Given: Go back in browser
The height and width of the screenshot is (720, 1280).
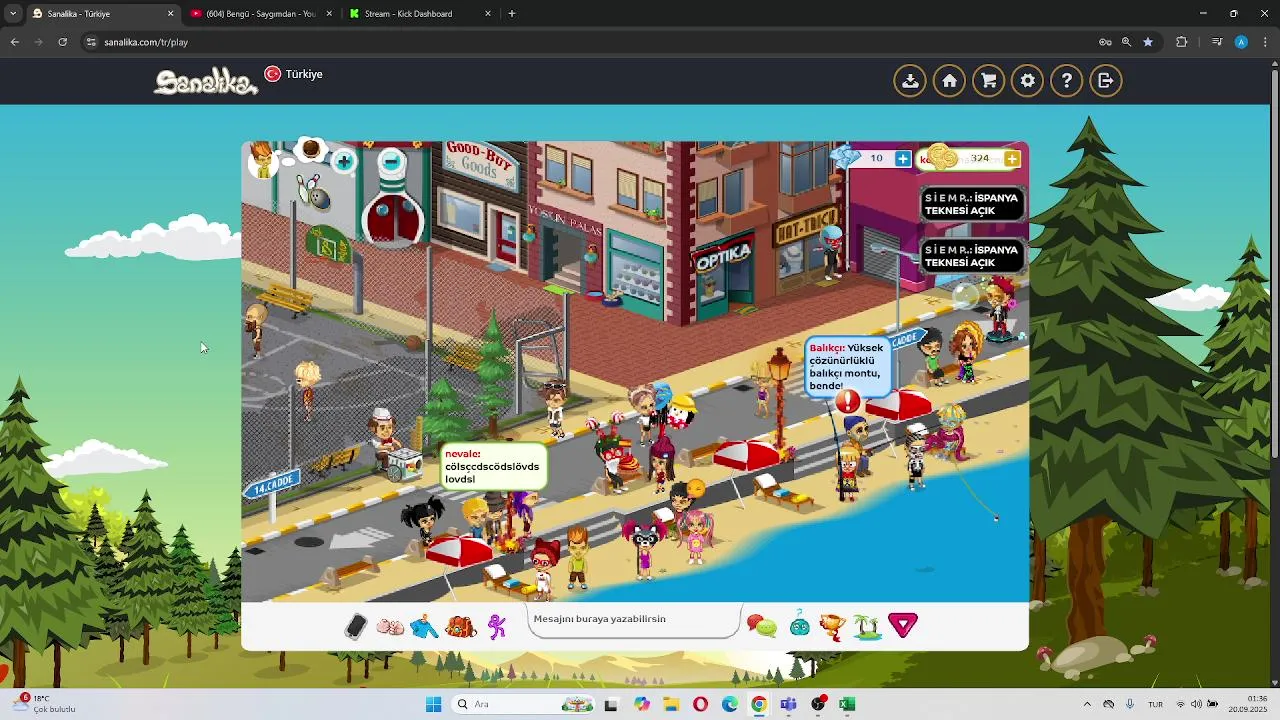Looking at the screenshot, I should click(x=14, y=42).
